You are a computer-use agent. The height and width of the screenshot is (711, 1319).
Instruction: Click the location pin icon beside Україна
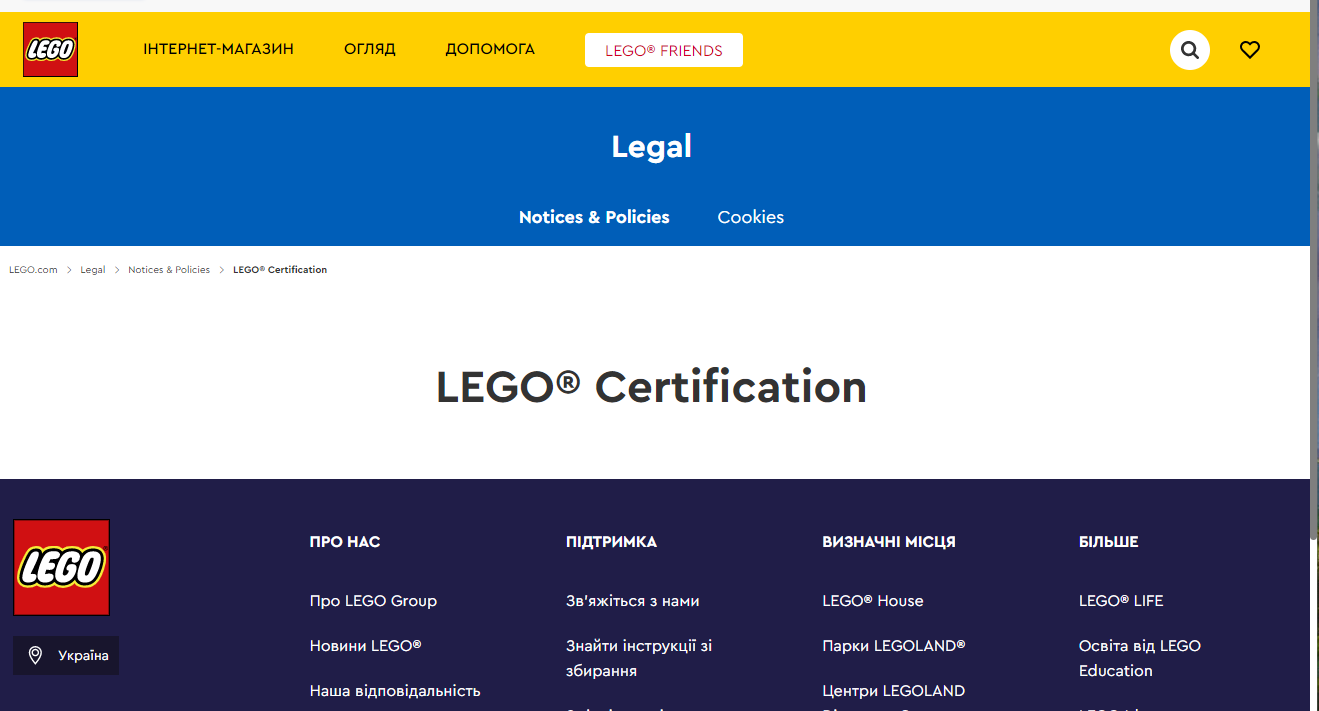(x=35, y=655)
